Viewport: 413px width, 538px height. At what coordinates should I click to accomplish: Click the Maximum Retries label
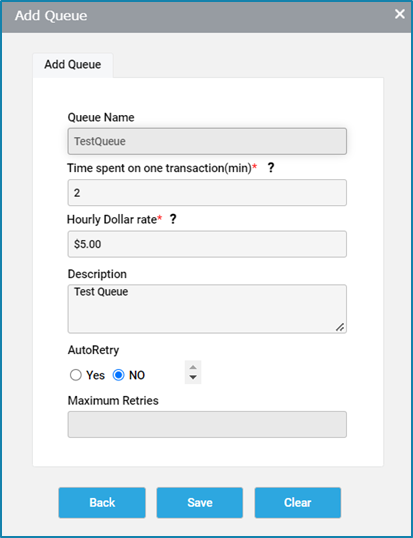pyautogui.click(x=113, y=400)
